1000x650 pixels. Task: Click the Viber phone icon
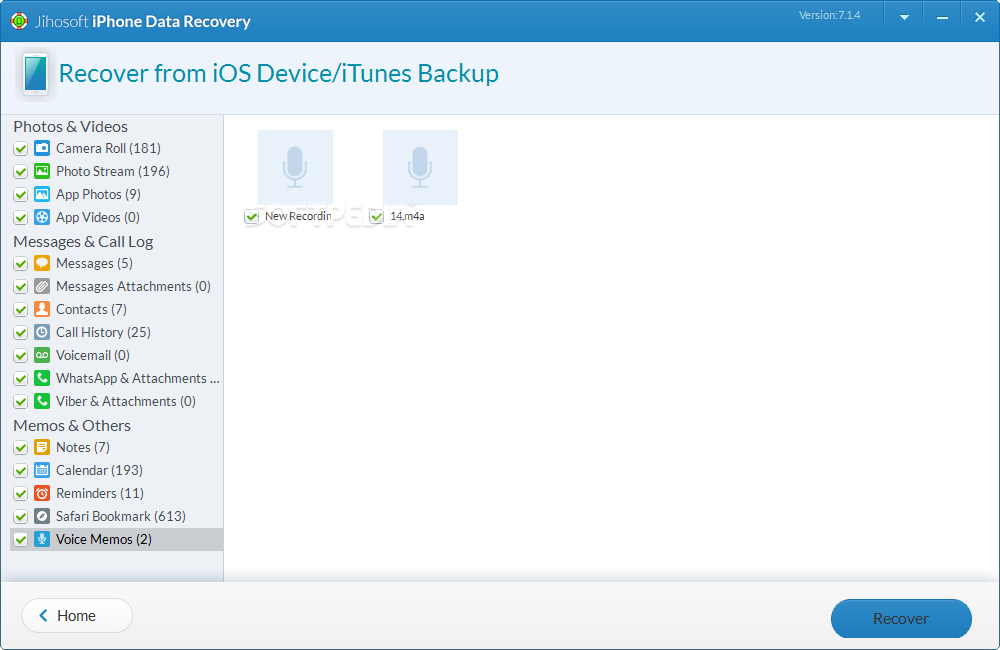click(x=42, y=401)
